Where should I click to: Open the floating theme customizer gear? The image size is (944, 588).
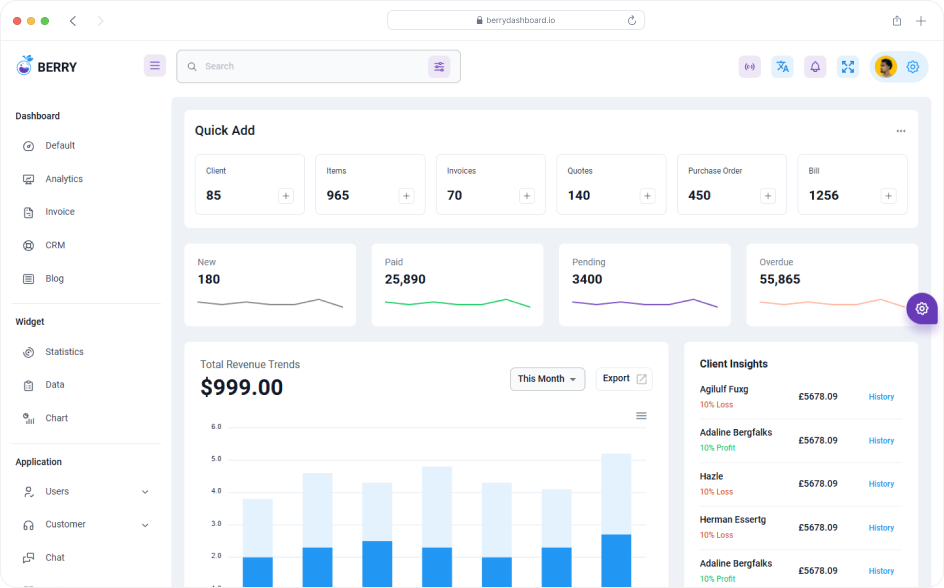pyautogui.click(x=921, y=308)
